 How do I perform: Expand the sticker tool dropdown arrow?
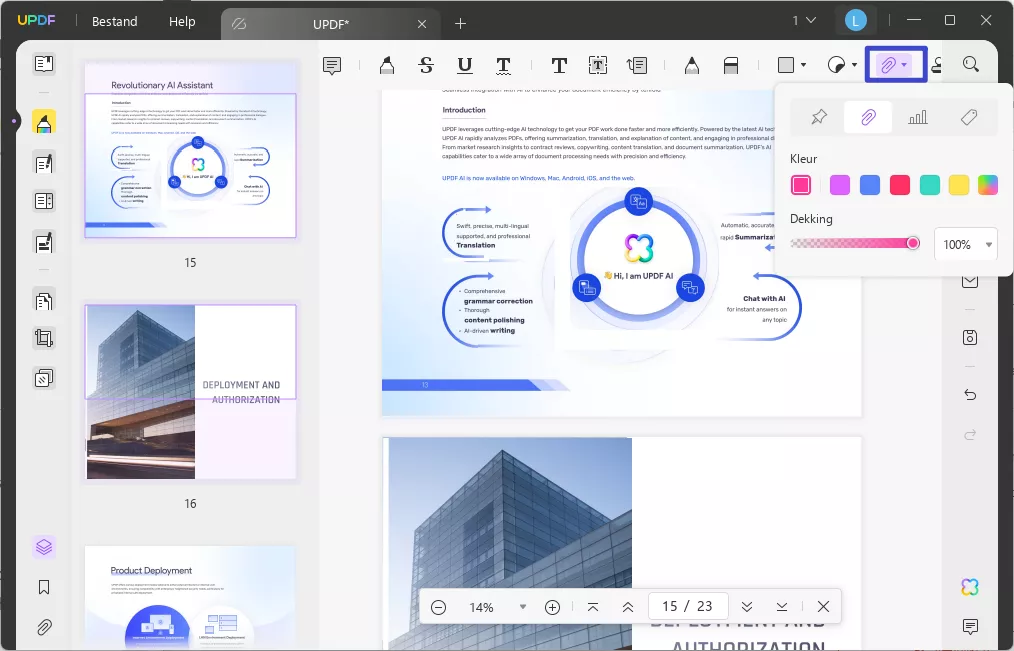pyautogui.click(x=854, y=65)
